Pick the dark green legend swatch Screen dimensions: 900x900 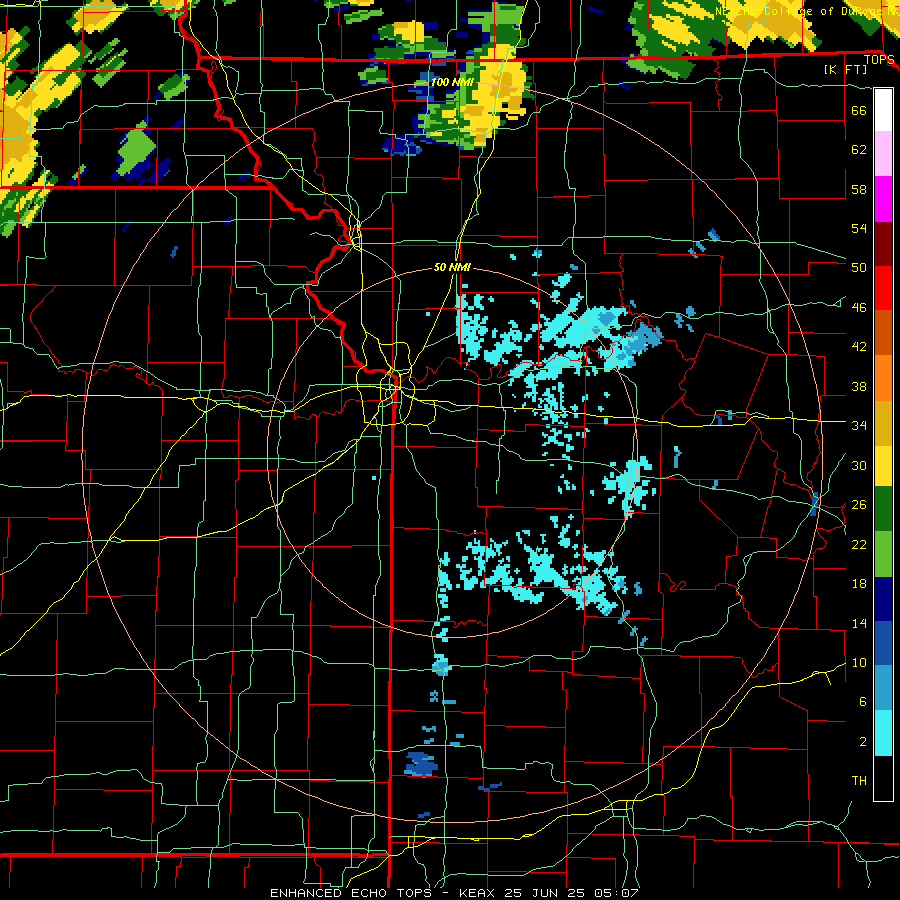pos(883,509)
